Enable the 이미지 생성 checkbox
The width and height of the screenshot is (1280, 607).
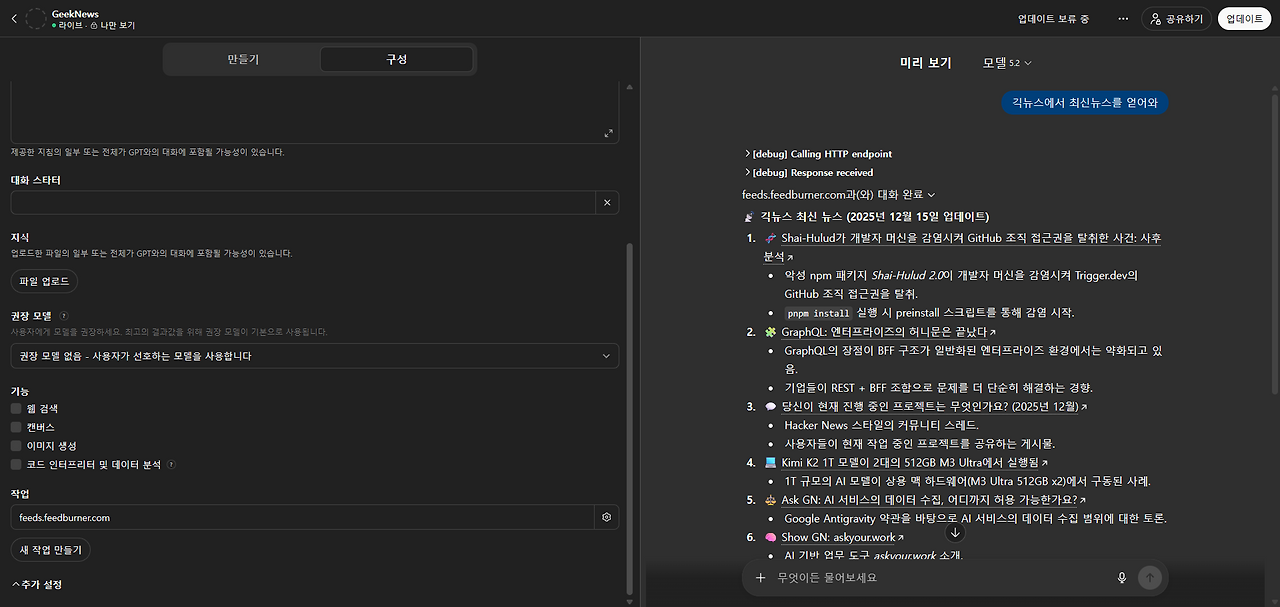[x=16, y=446]
